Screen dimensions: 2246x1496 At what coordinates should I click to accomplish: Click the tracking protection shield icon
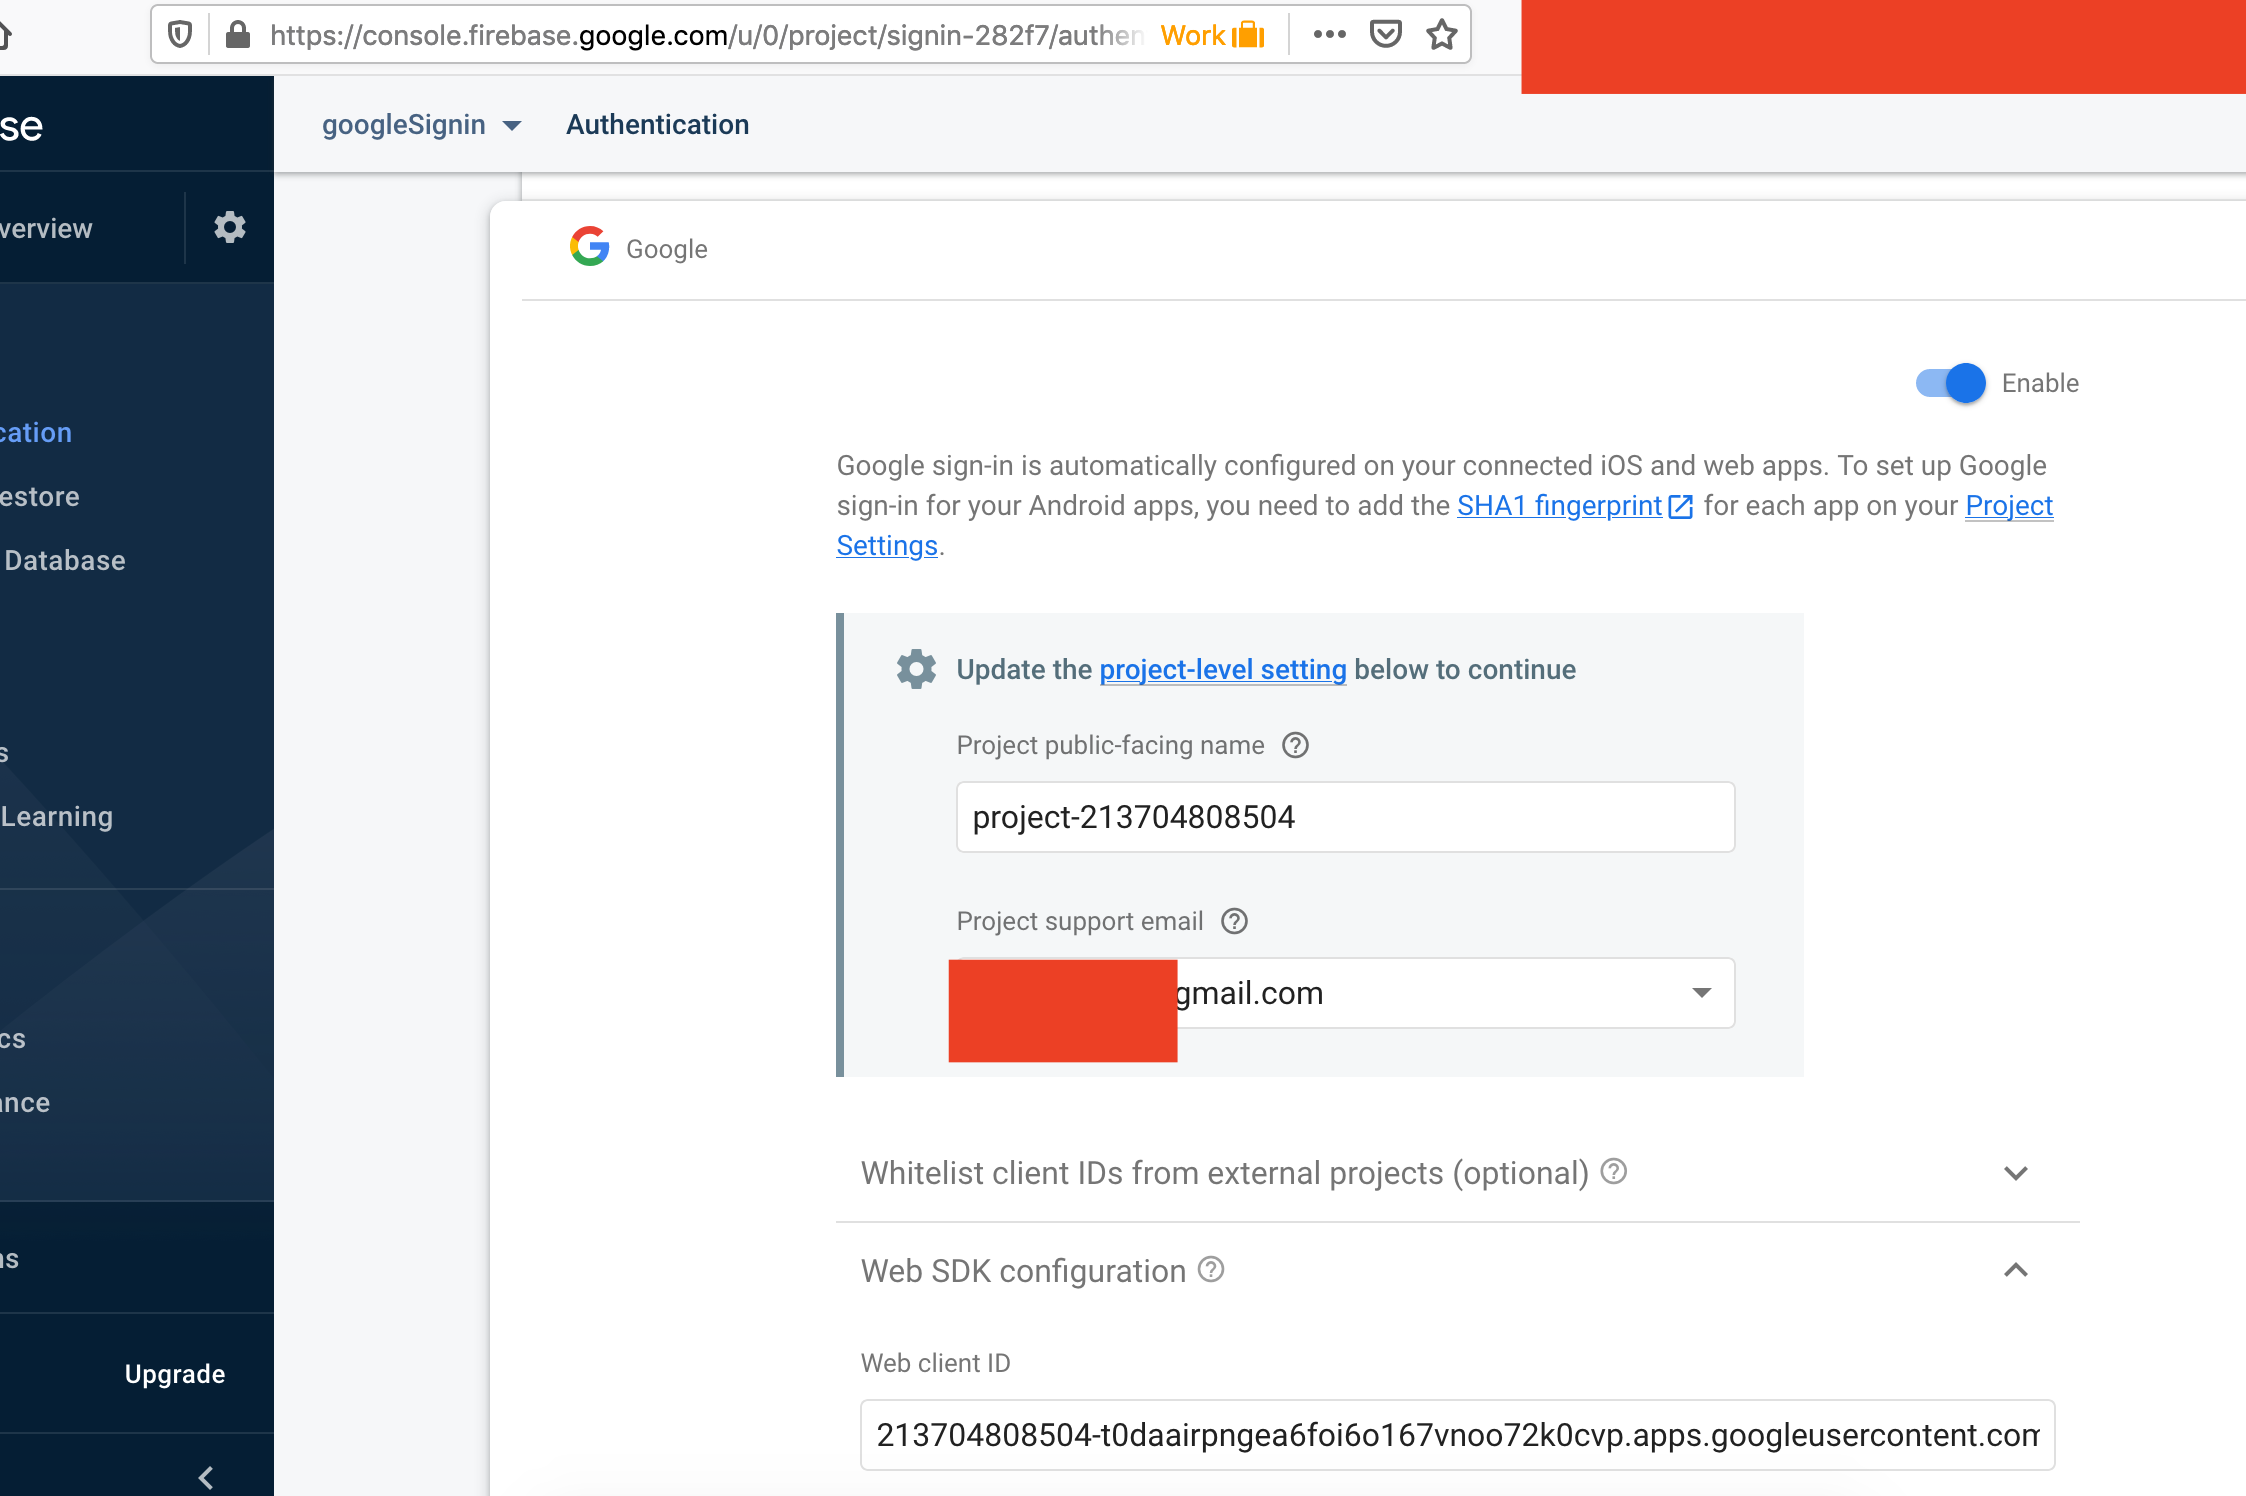[181, 33]
